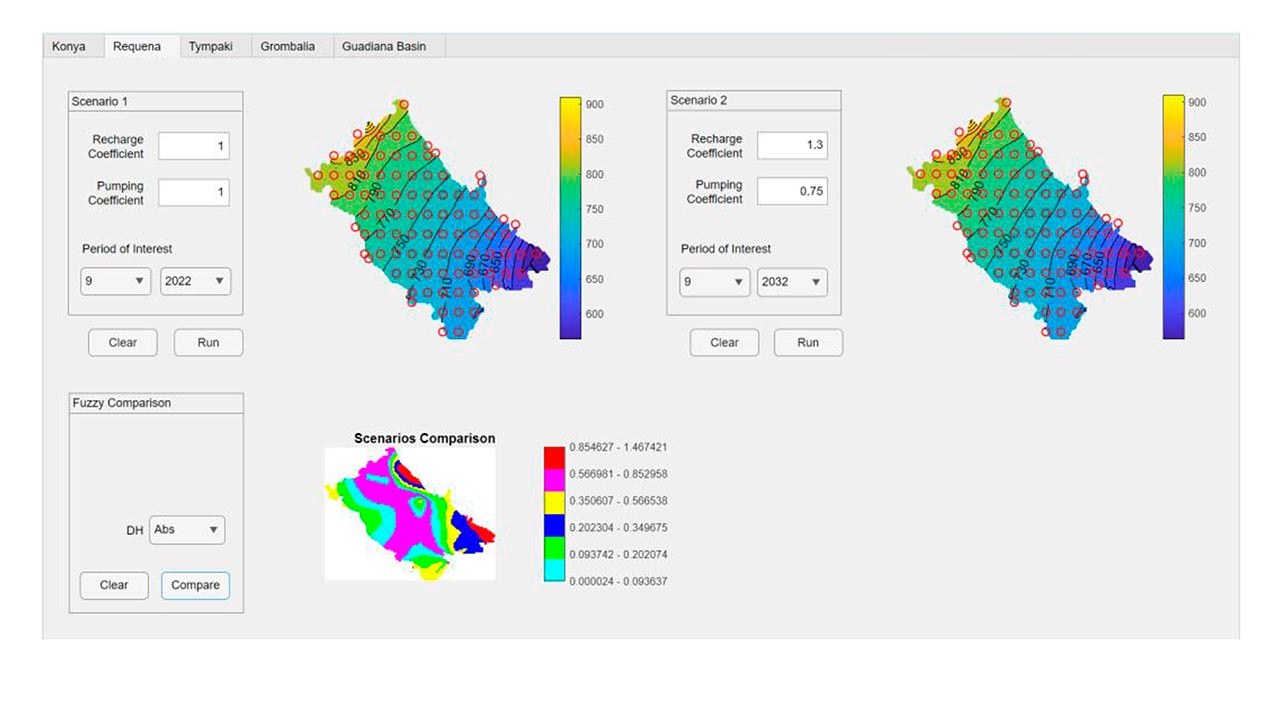Click Scenario 1 Period of Interest label
Screen dimensions: 1280x720
point(127,249)
